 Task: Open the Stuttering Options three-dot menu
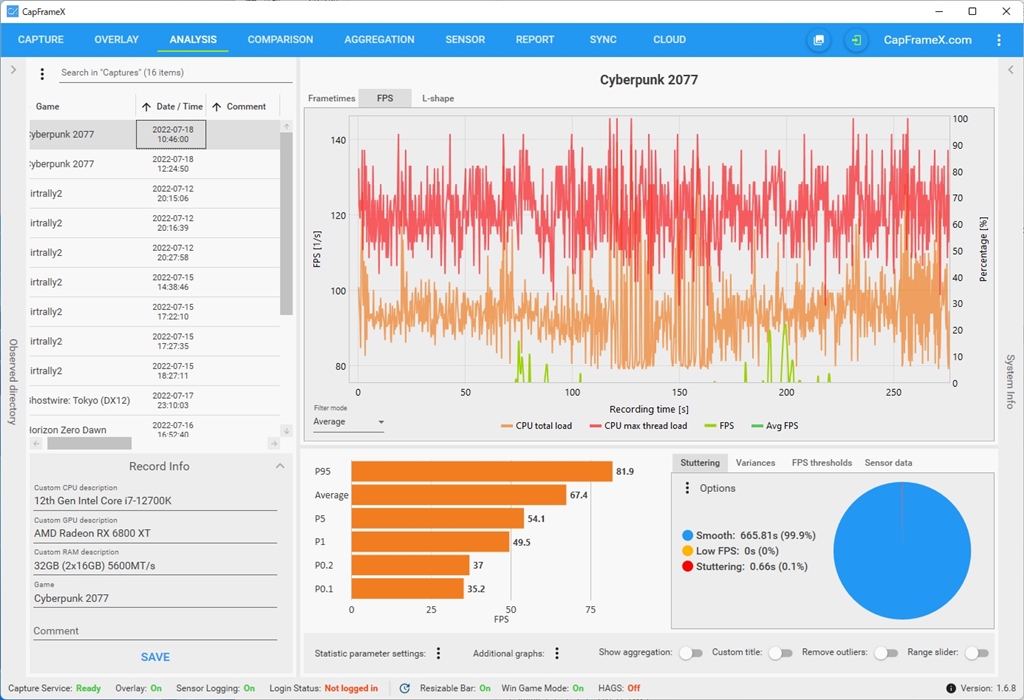687,488
